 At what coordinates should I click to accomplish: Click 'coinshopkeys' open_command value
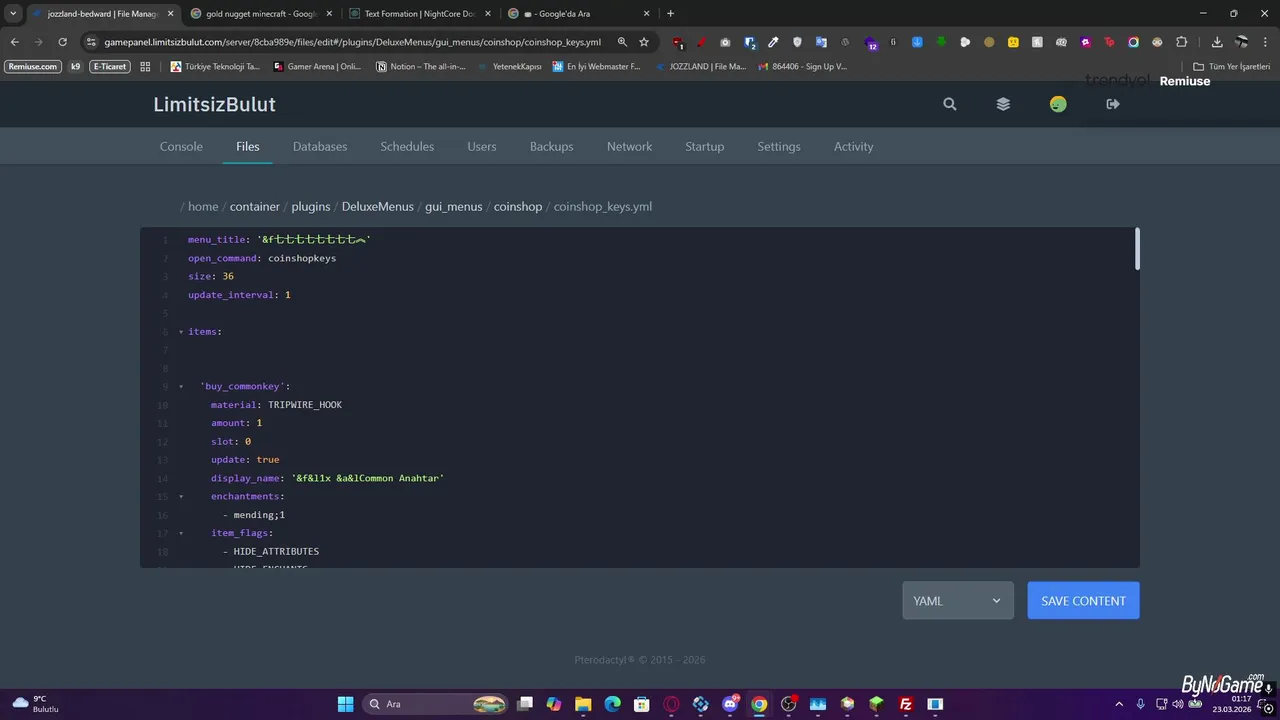click(x=302, y=258)
